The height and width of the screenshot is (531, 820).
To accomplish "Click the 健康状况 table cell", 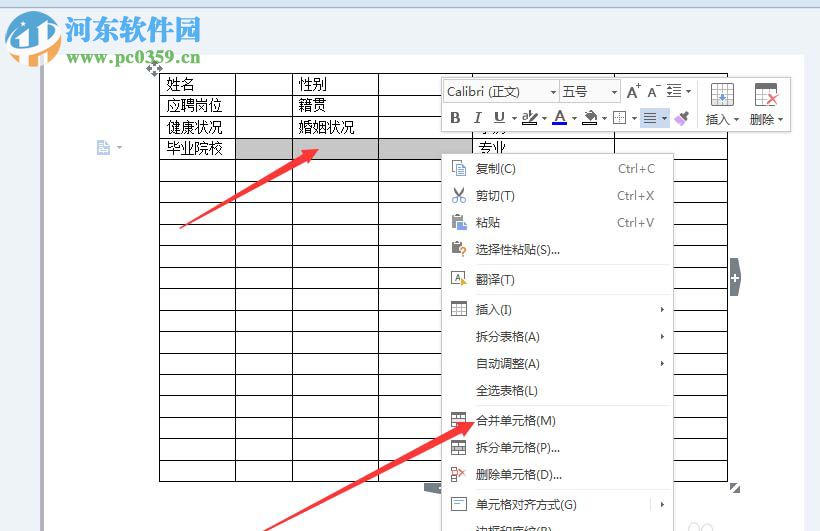I will click(198, 127).
